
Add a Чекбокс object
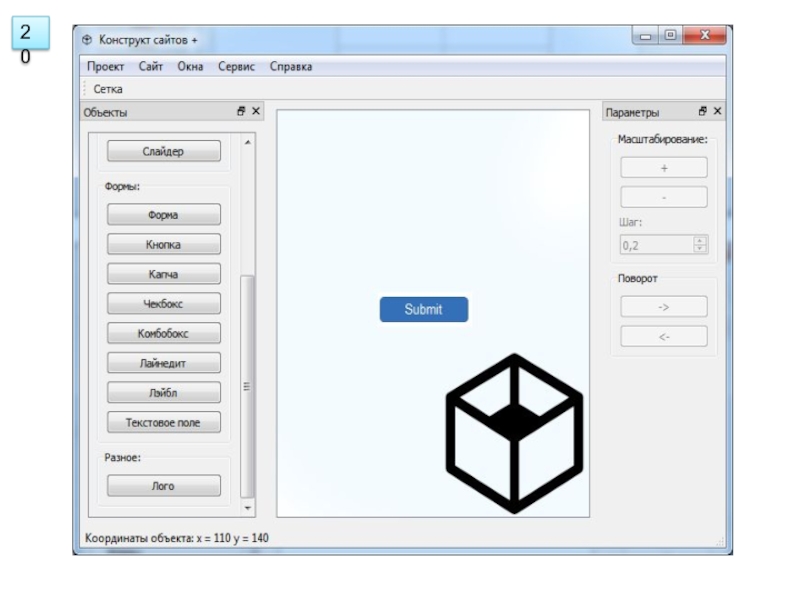click(164, 304)
